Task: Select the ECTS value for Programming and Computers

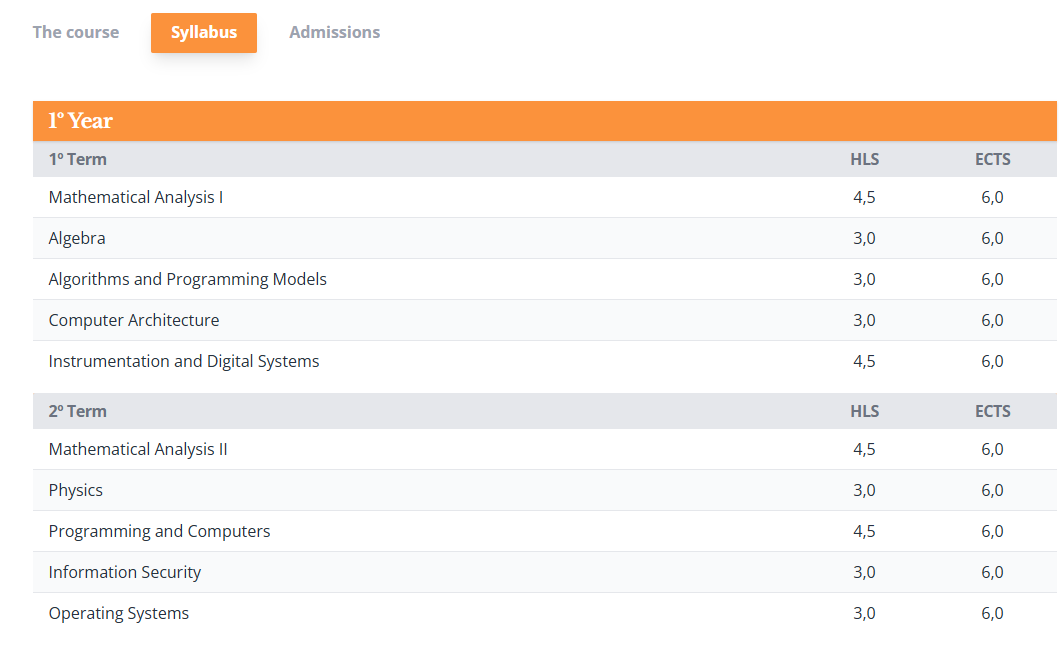Action: pos(992,531)
